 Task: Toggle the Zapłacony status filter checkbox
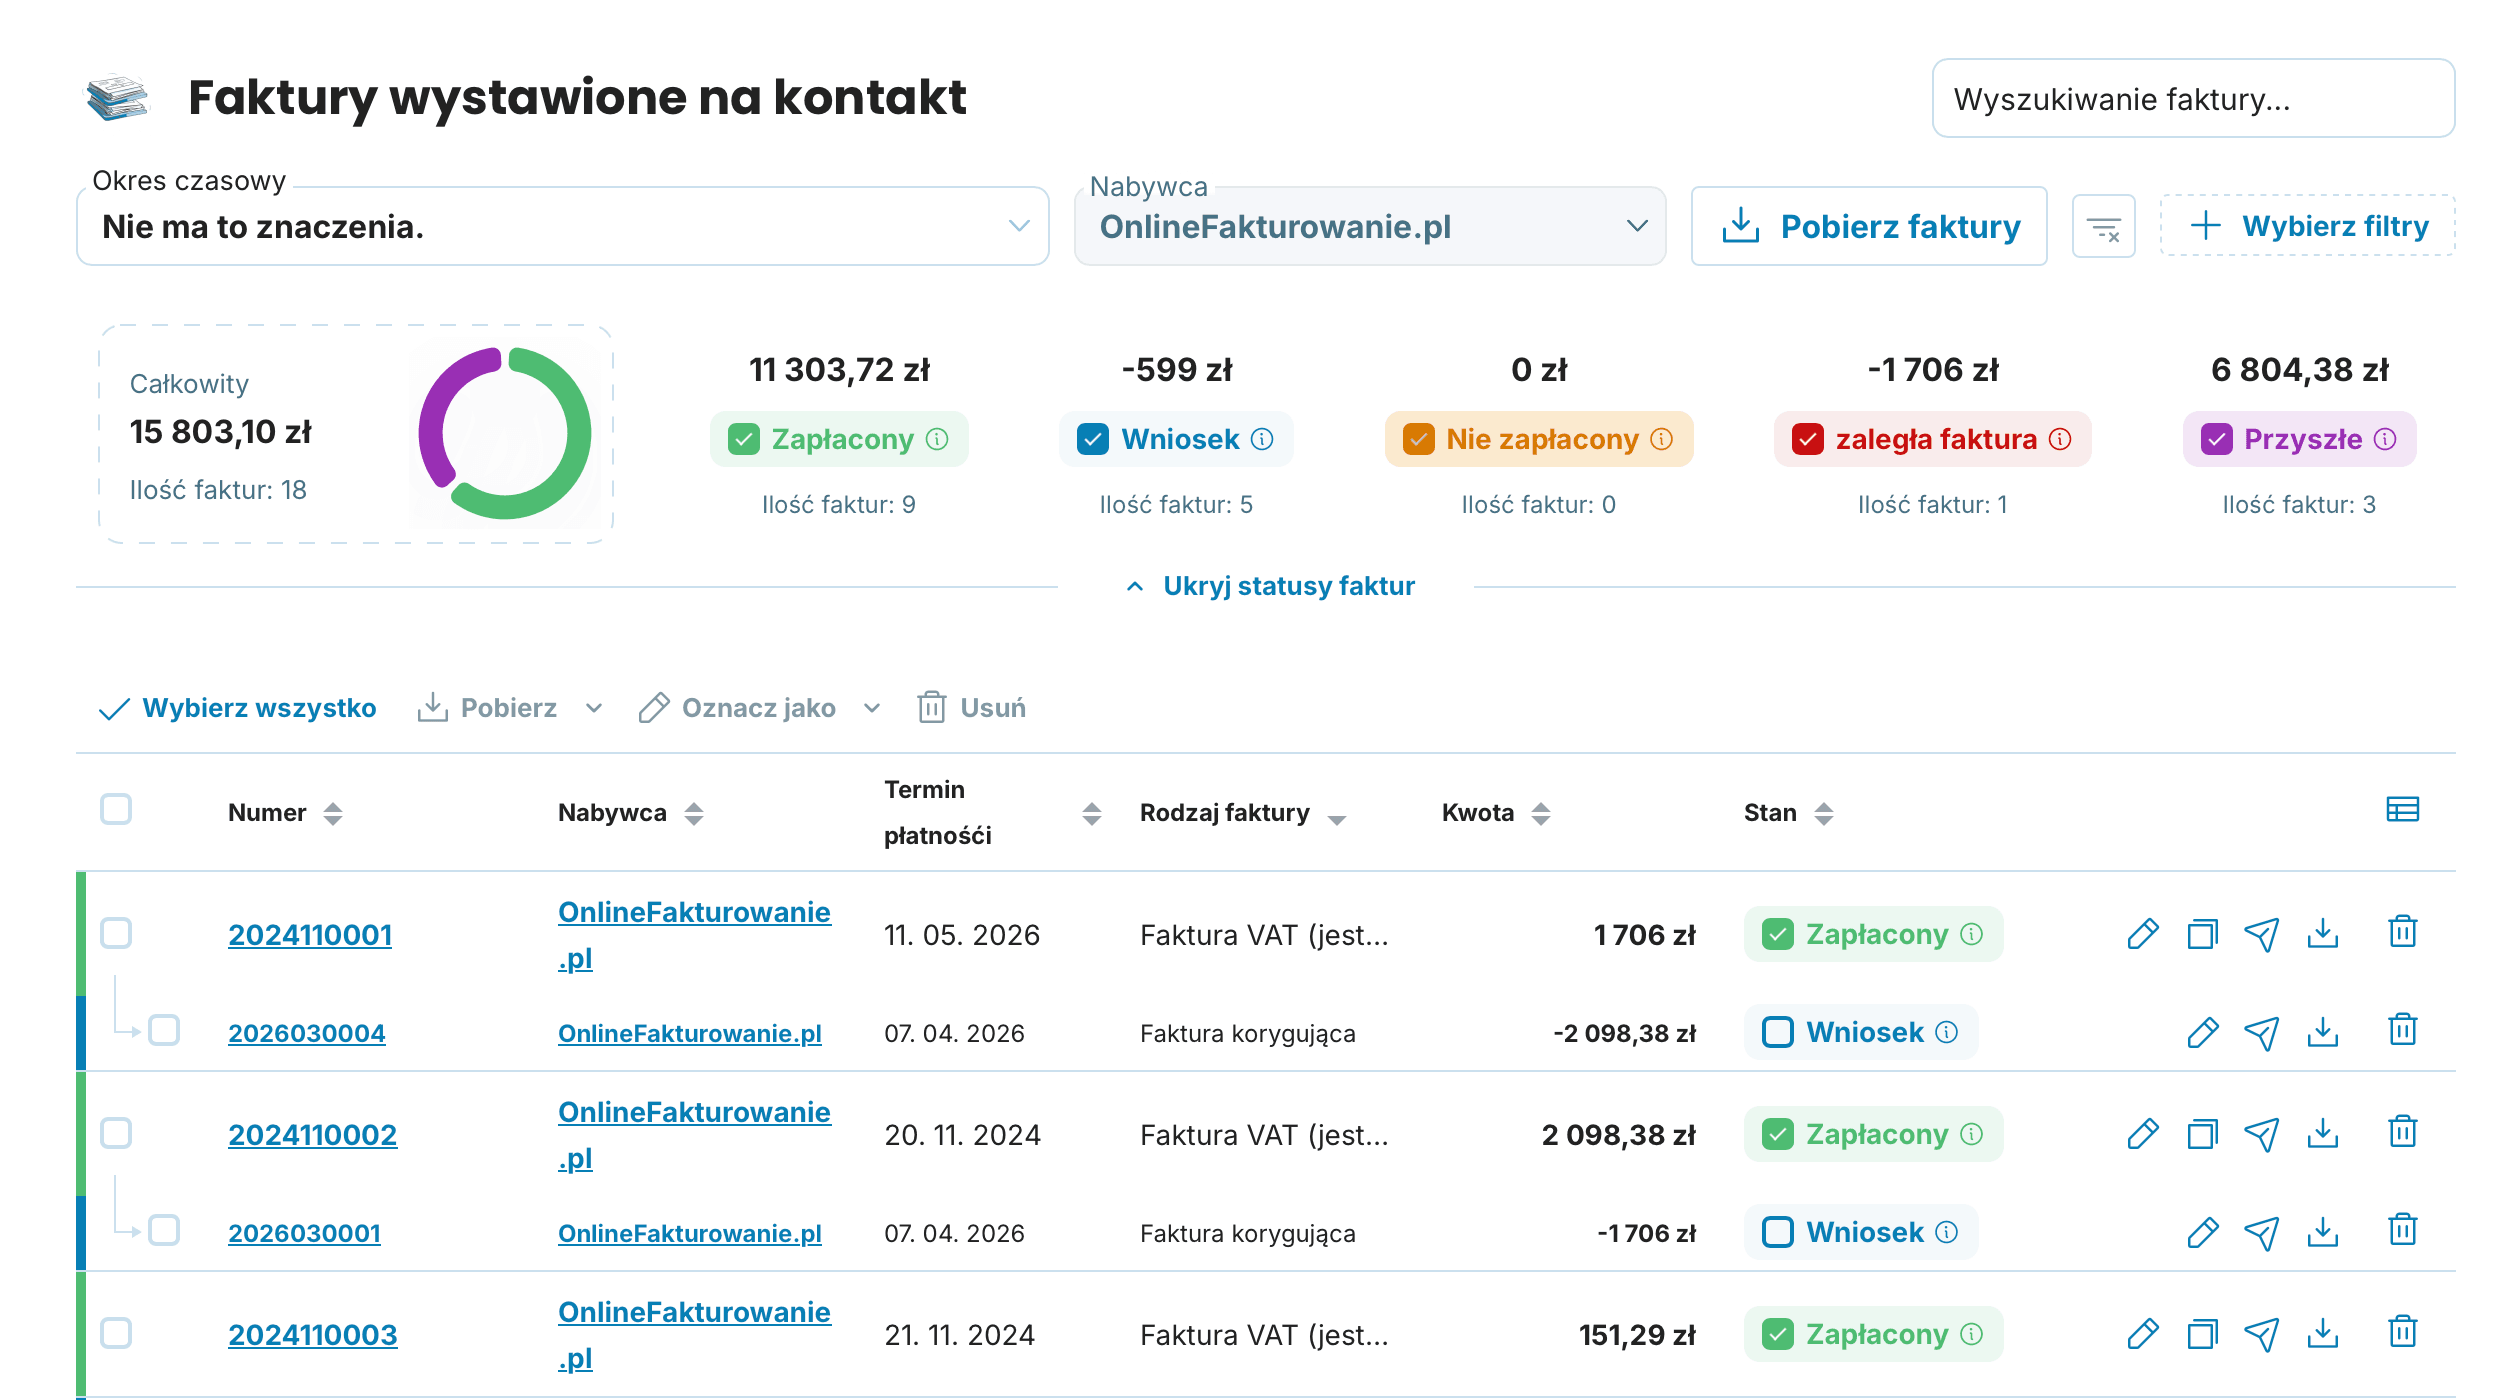click(743, 439)
